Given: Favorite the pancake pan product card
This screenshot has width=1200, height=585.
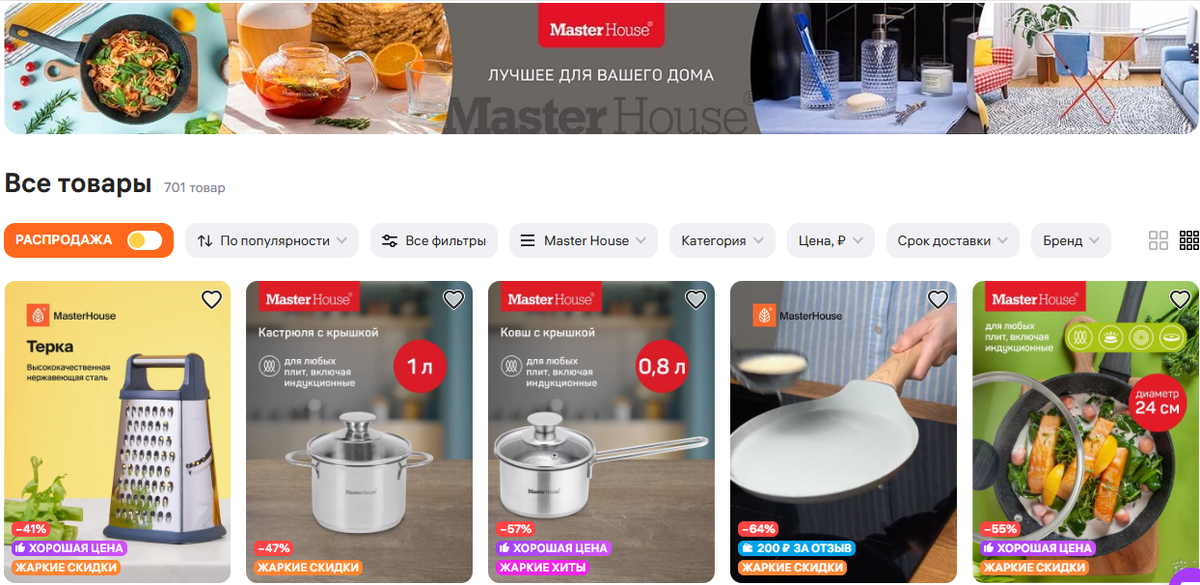Looking at the screenshot, I should pyautogui.click(x=938, y=299).
